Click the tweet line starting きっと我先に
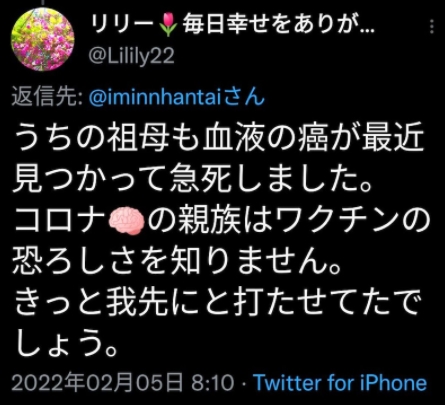Image resolution: width=445 pixels, height=405 pixels. point(216,304)
